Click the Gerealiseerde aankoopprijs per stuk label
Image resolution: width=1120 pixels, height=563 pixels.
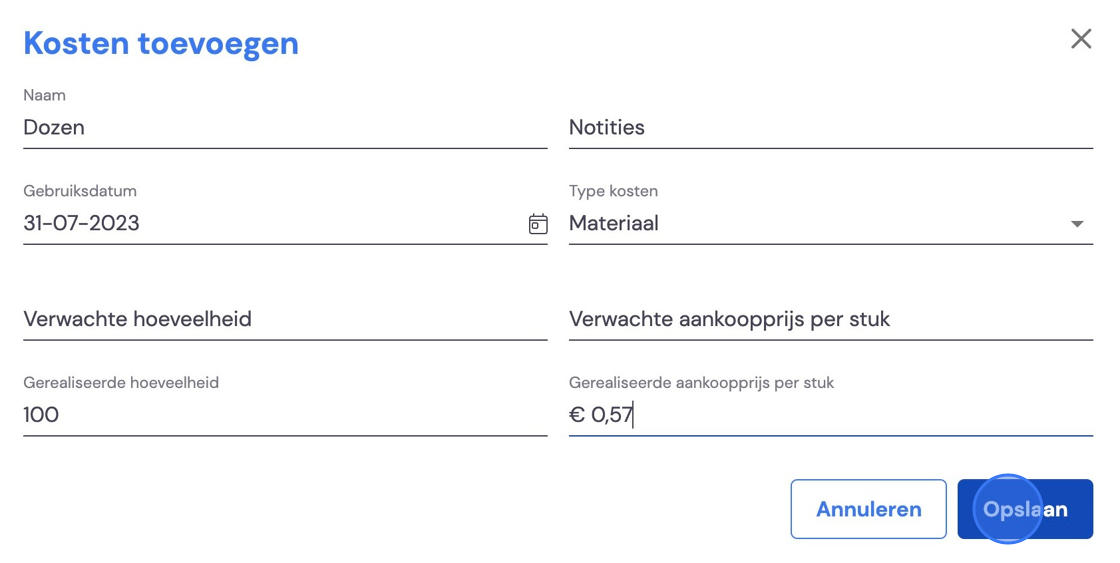(701, 382)
